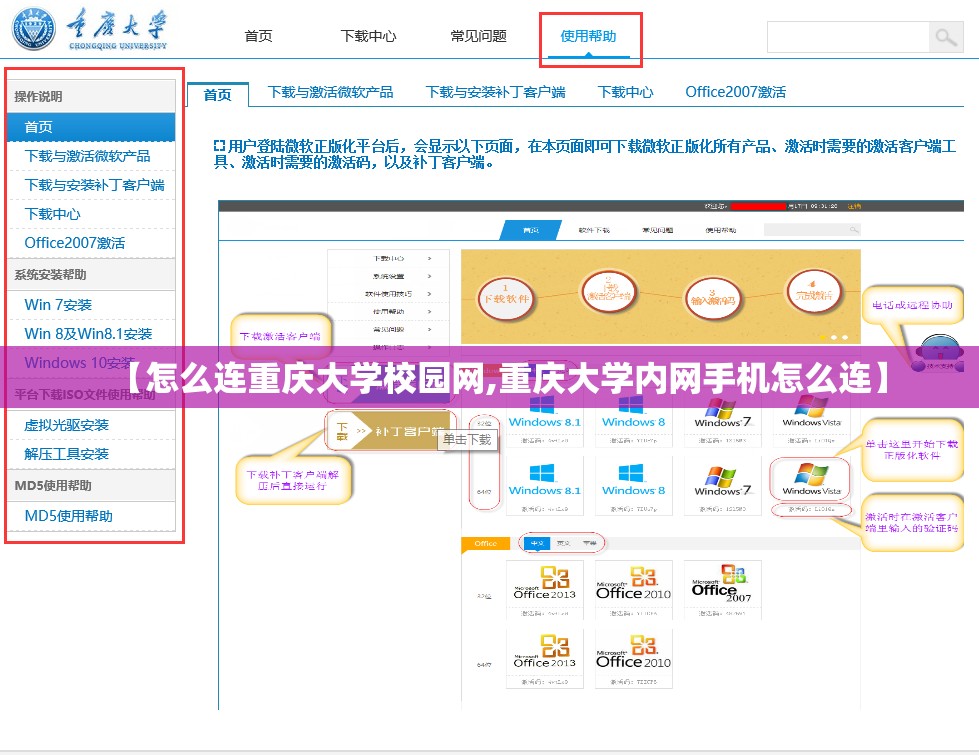Select the 首页 tab above the article
Screen dimensions: 979x755
[217, 95]
